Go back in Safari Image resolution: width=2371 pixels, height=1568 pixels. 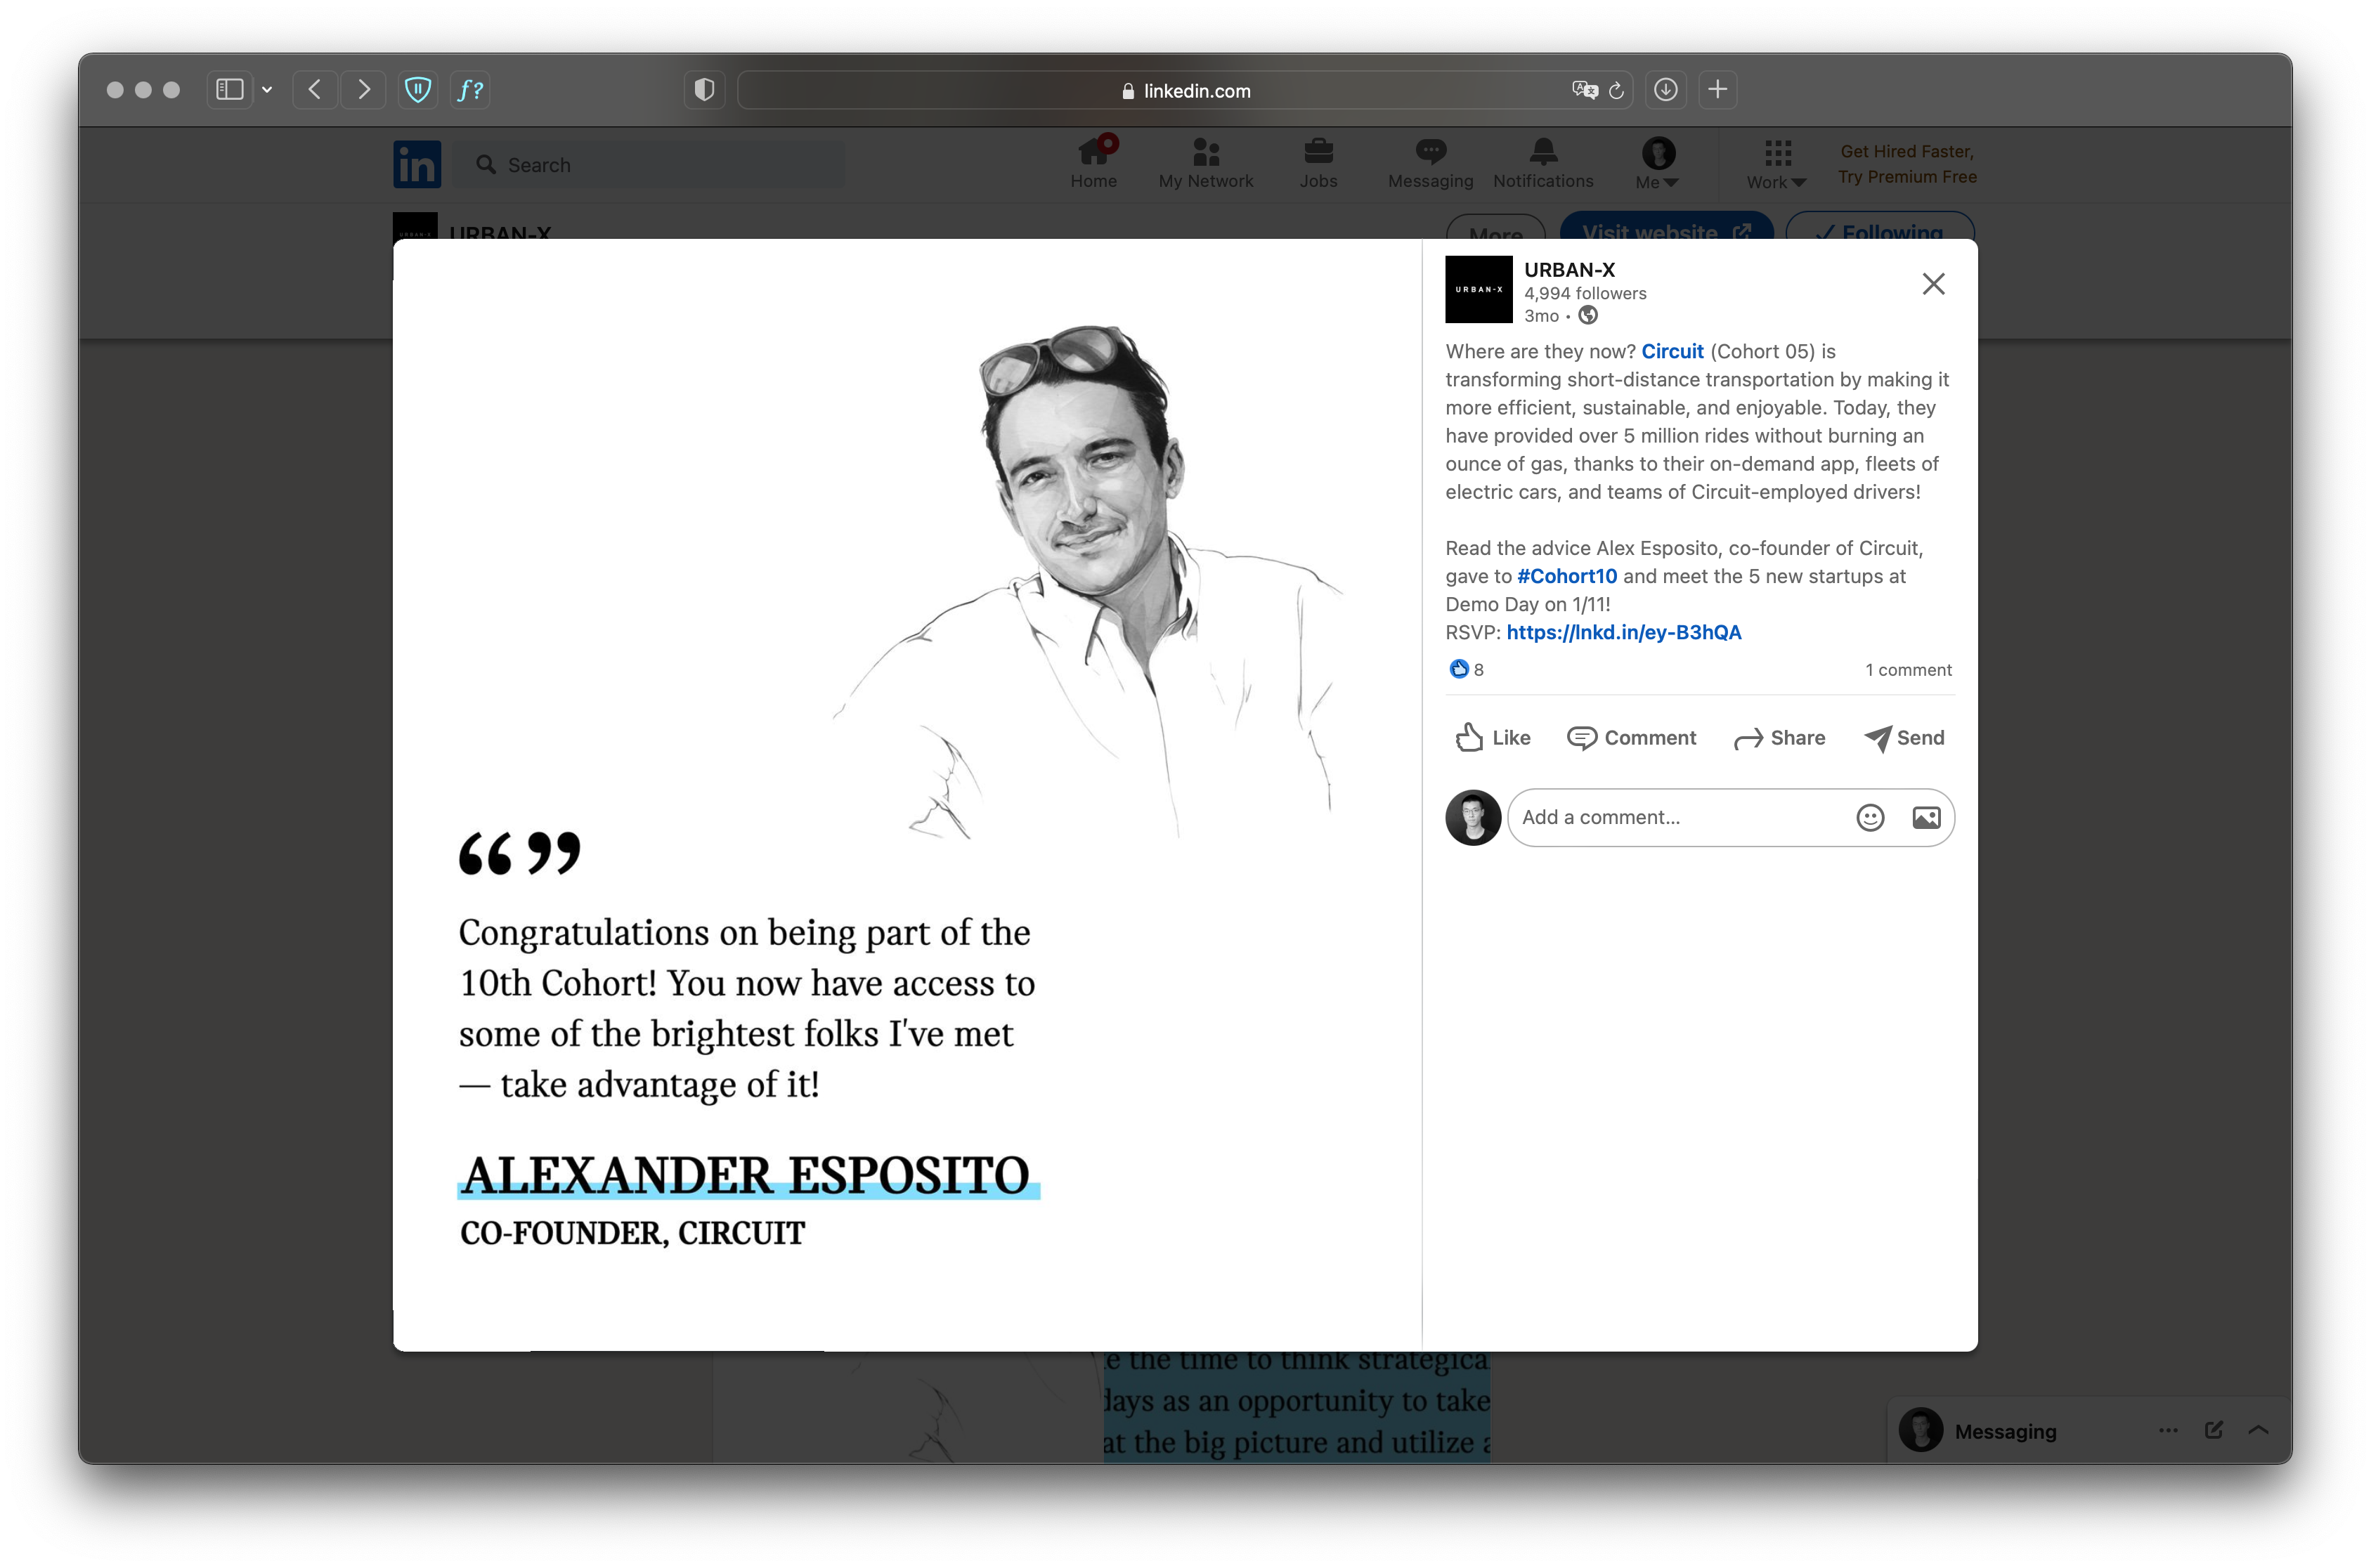click(x=315, y=90)
